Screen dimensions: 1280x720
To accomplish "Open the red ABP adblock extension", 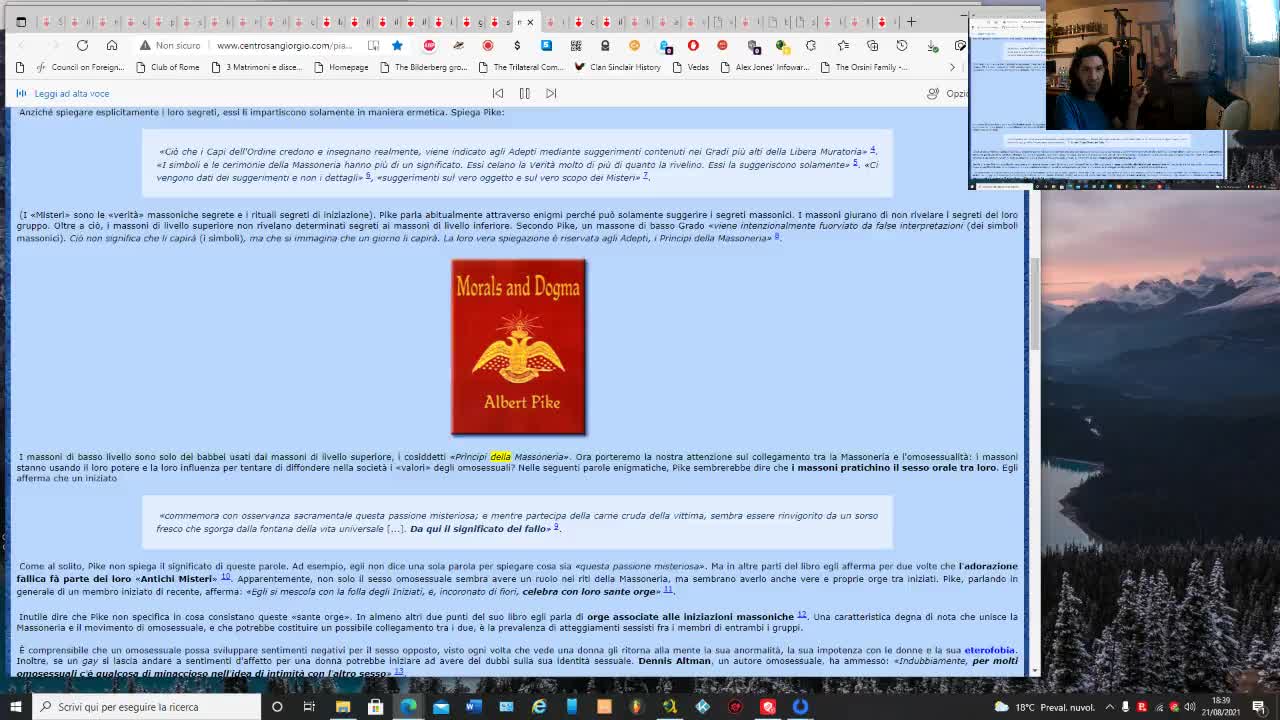I will point(429,45).
